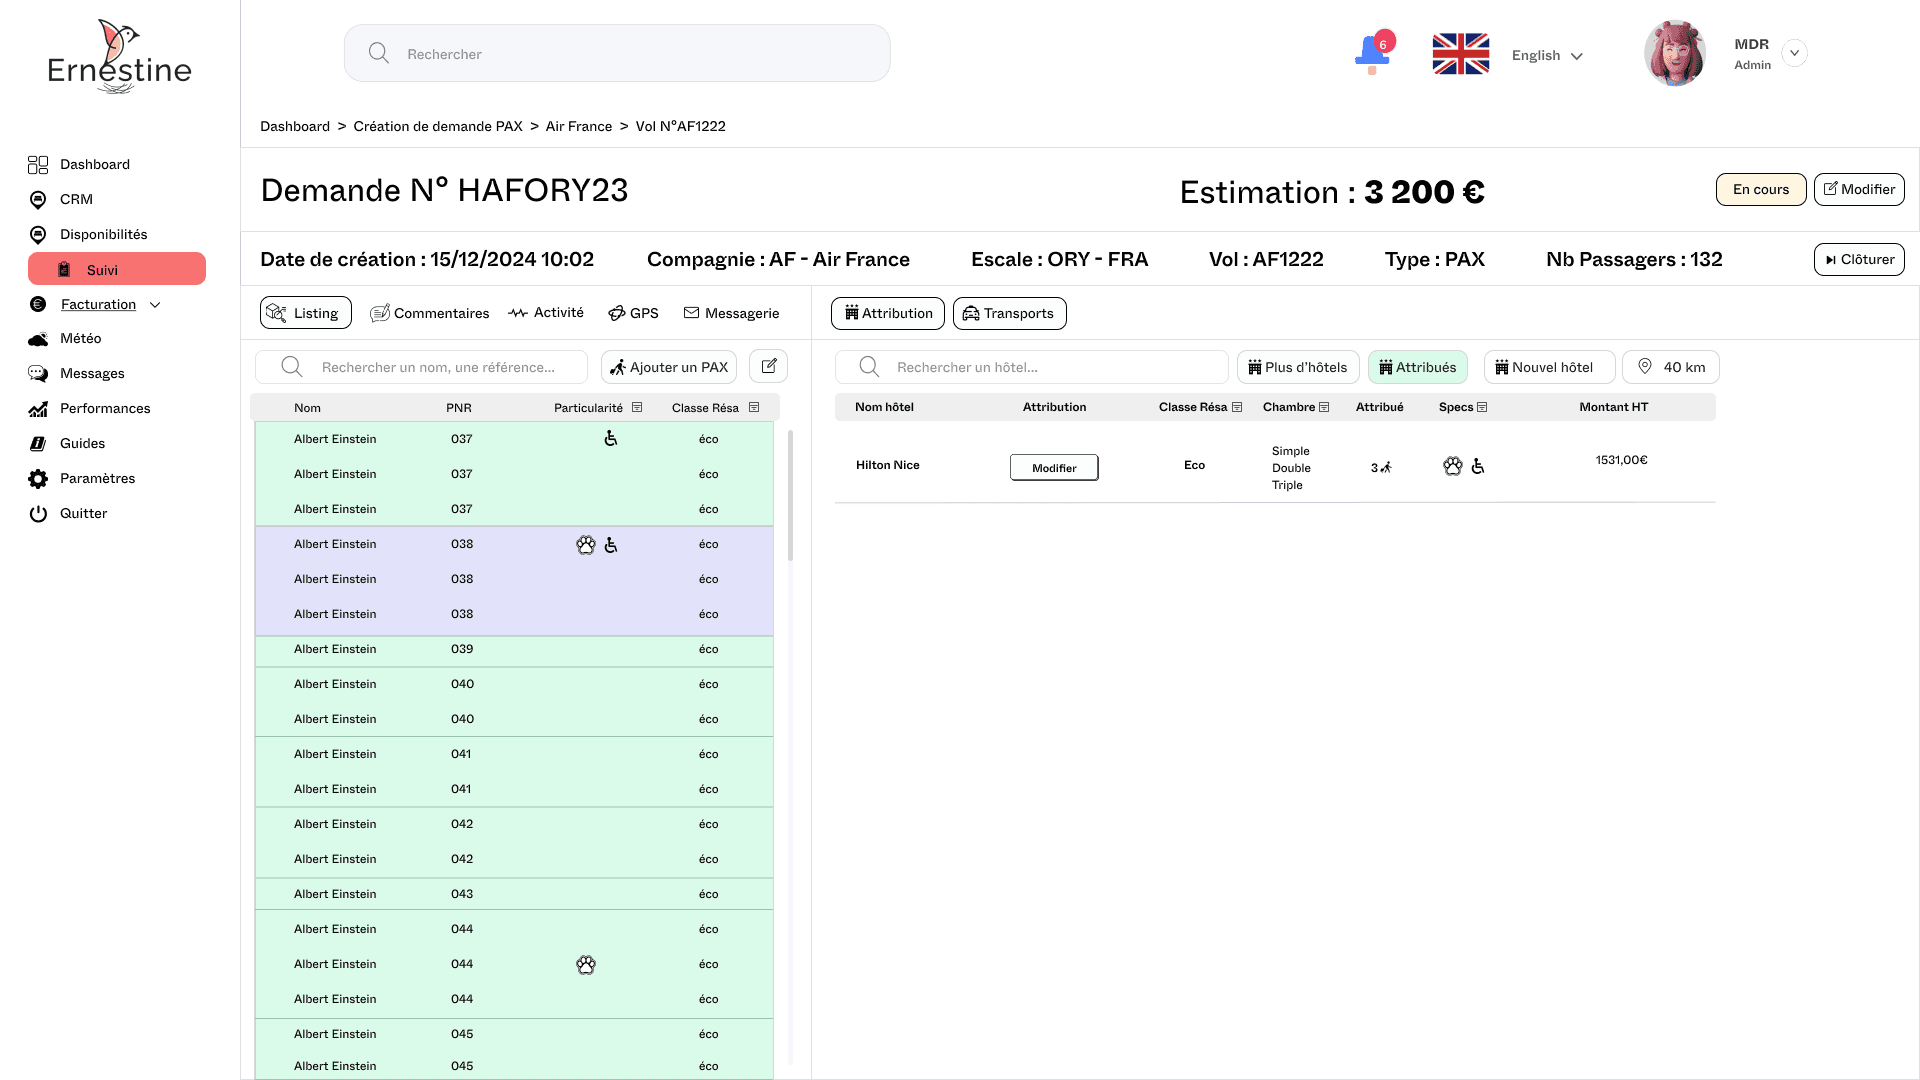Open Paramètres gear in sidebar
The height and width of the screenshot is (1080, 1920).
click(x=38, y=479)
